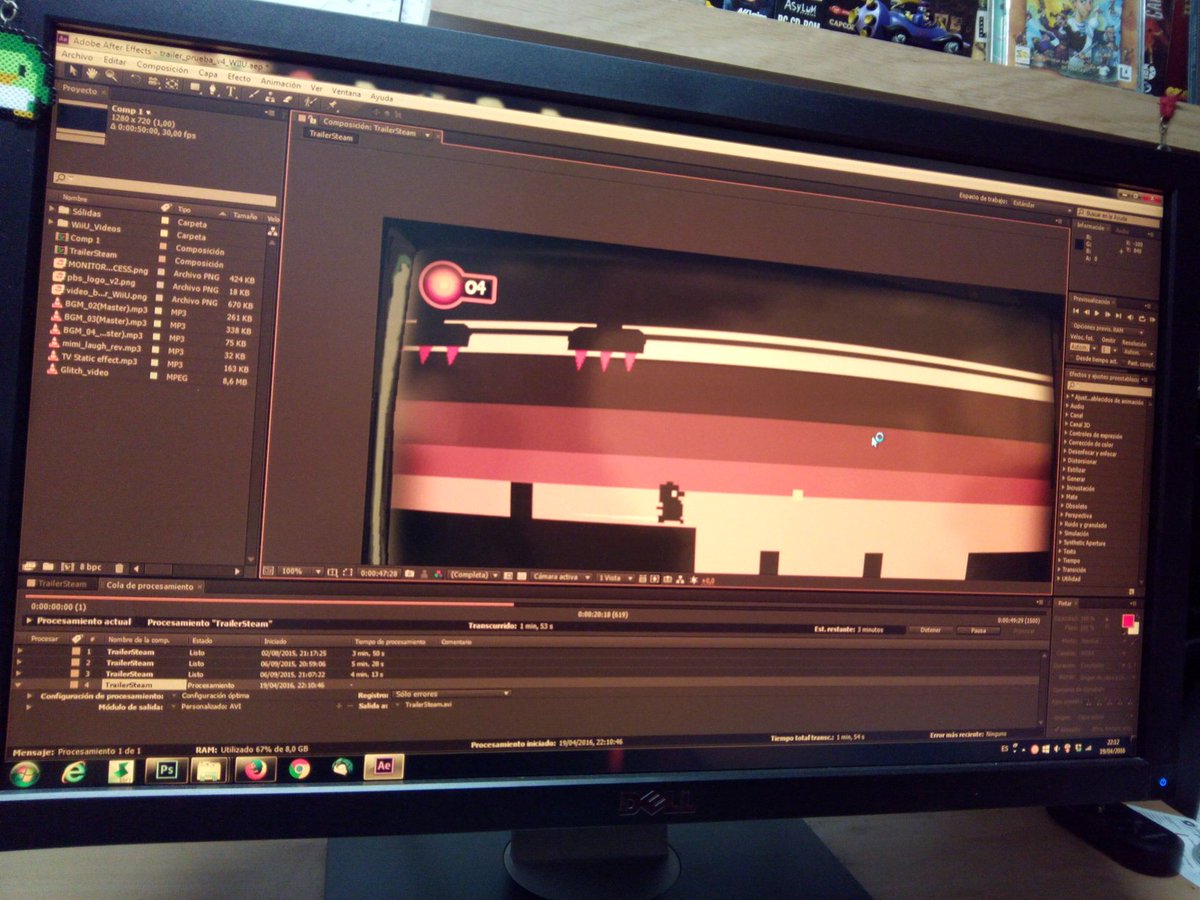This screenshot has width=1200, height=900.
Task: Select the Eraser tool
Action: (287, 99)
